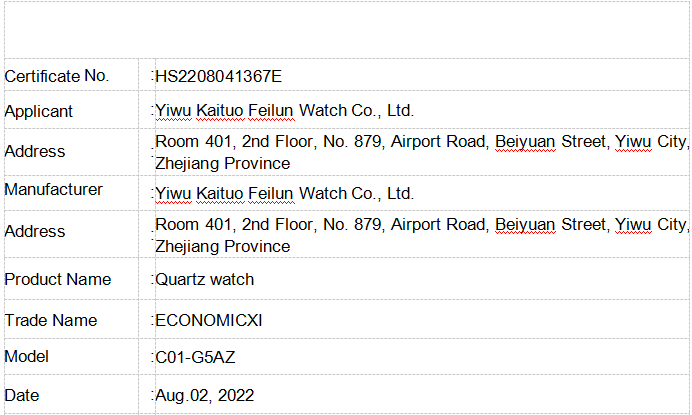Click the ECONOMICXI trade name value
Viewport: 692px width, 415px height.
coord(209,321)
